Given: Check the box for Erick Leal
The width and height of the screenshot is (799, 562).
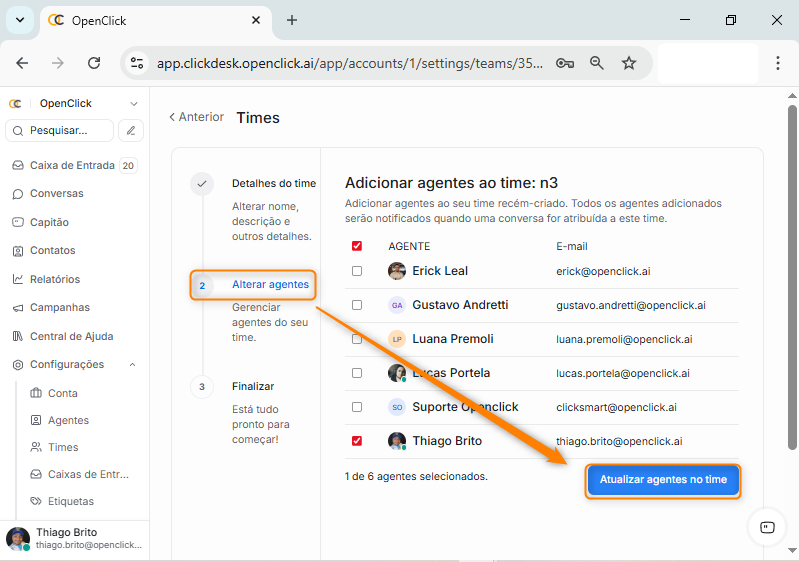Looking at the screenshot, I should 357,271.
